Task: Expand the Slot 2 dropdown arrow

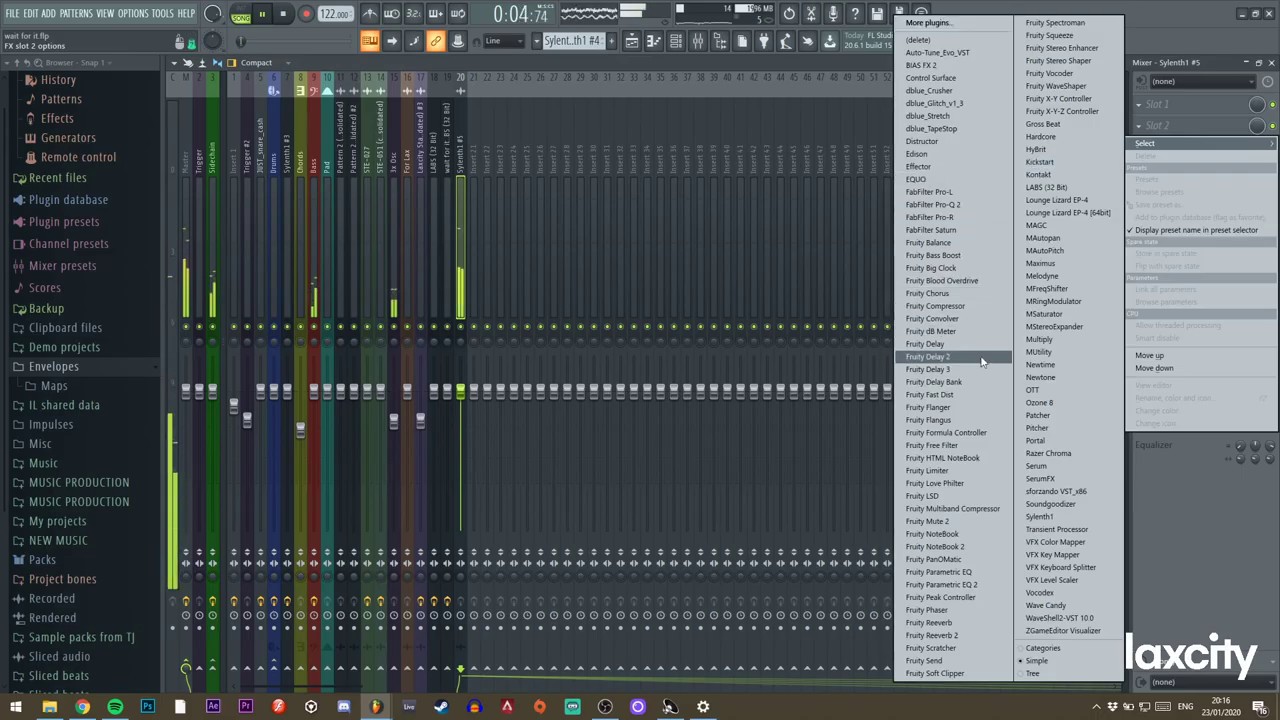Action: 1138,126
